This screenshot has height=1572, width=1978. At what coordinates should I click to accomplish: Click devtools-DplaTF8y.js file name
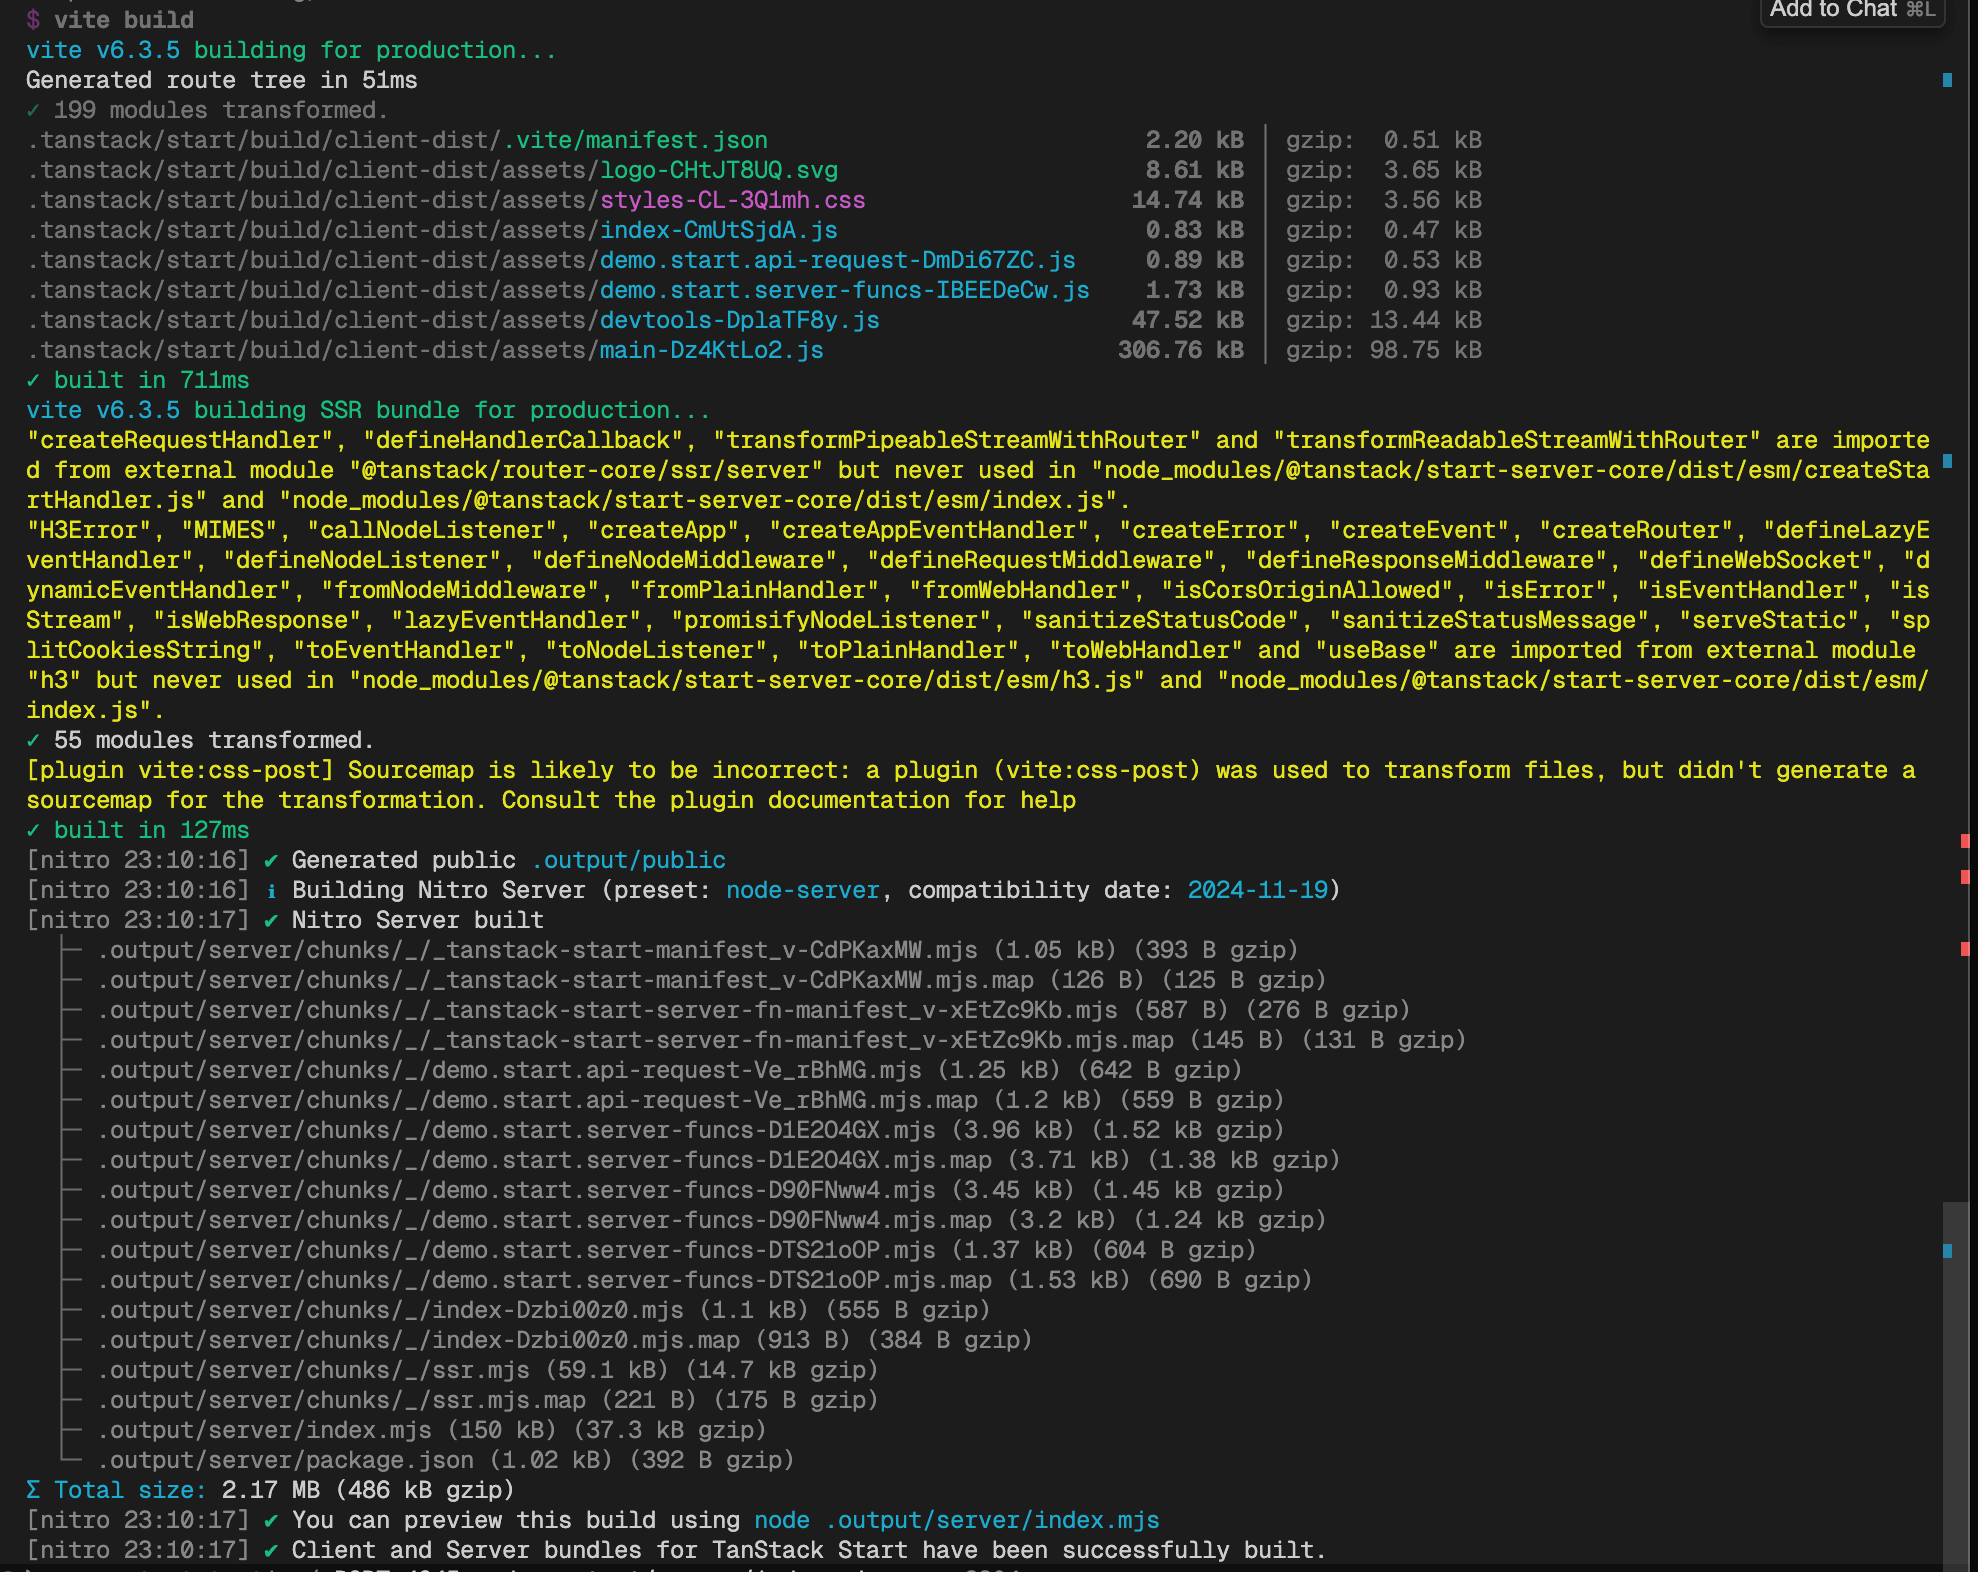740,320
